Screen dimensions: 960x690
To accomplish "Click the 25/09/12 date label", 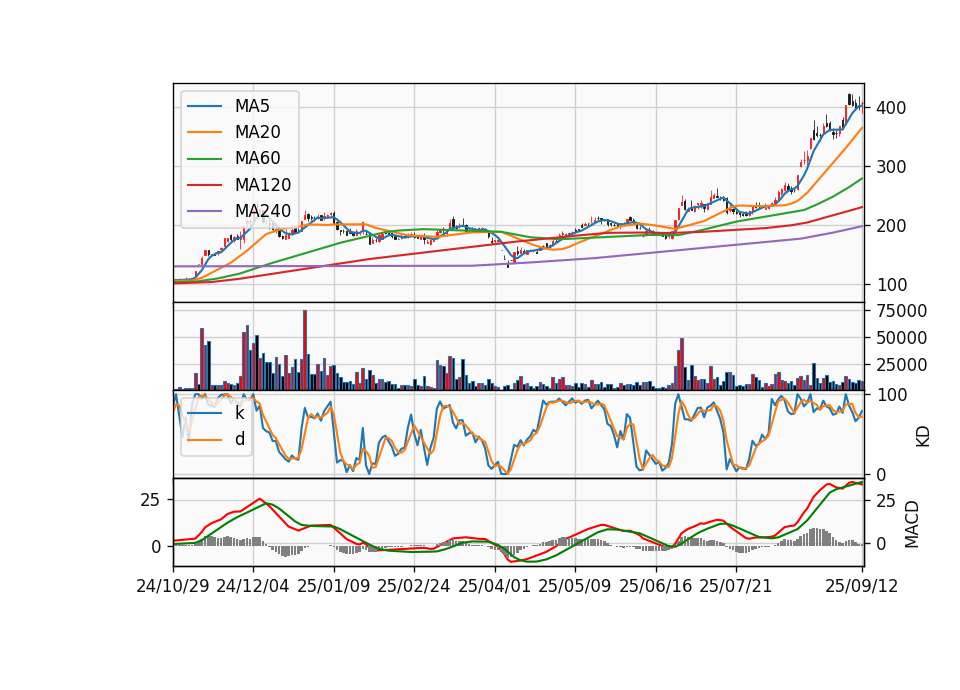I will pos(862,587).
